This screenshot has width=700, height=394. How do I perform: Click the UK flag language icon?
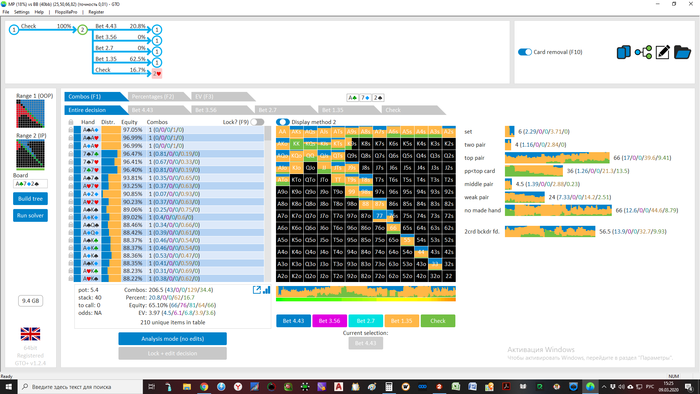30,334
